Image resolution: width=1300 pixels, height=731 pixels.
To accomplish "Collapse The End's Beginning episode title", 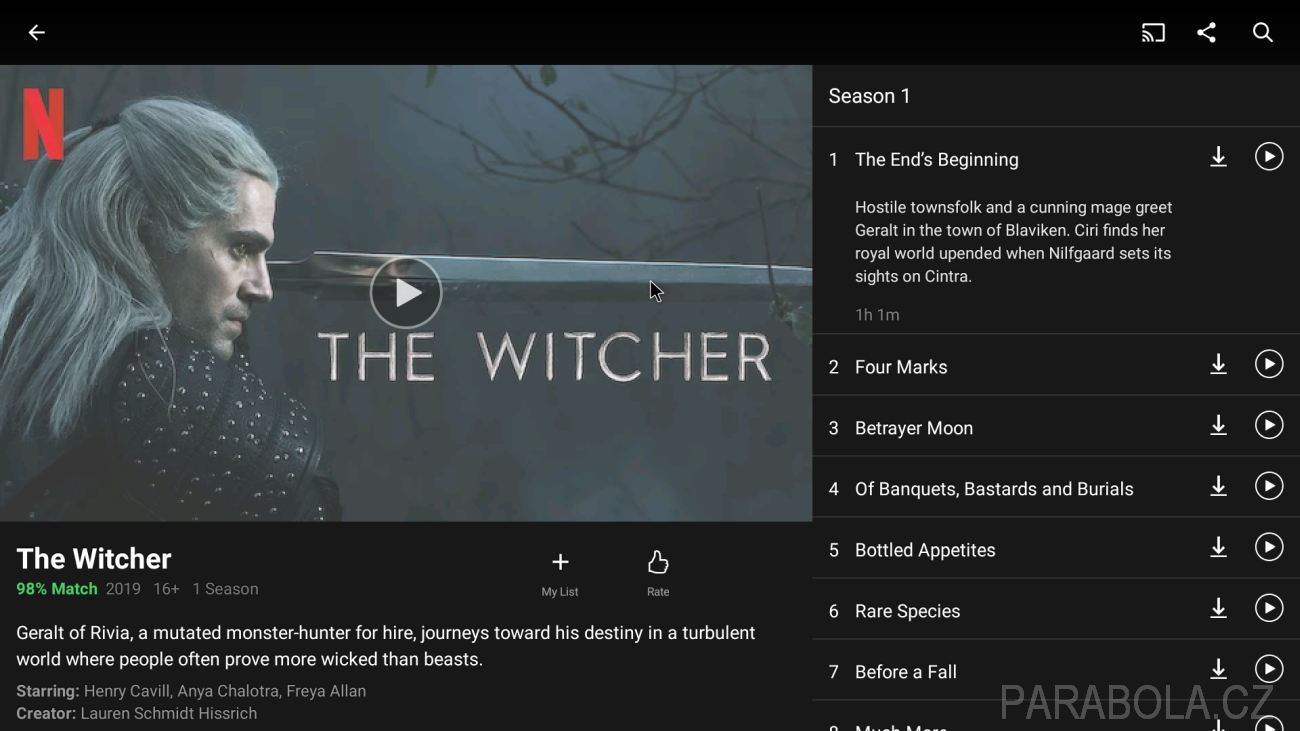I will pos(937,160).
